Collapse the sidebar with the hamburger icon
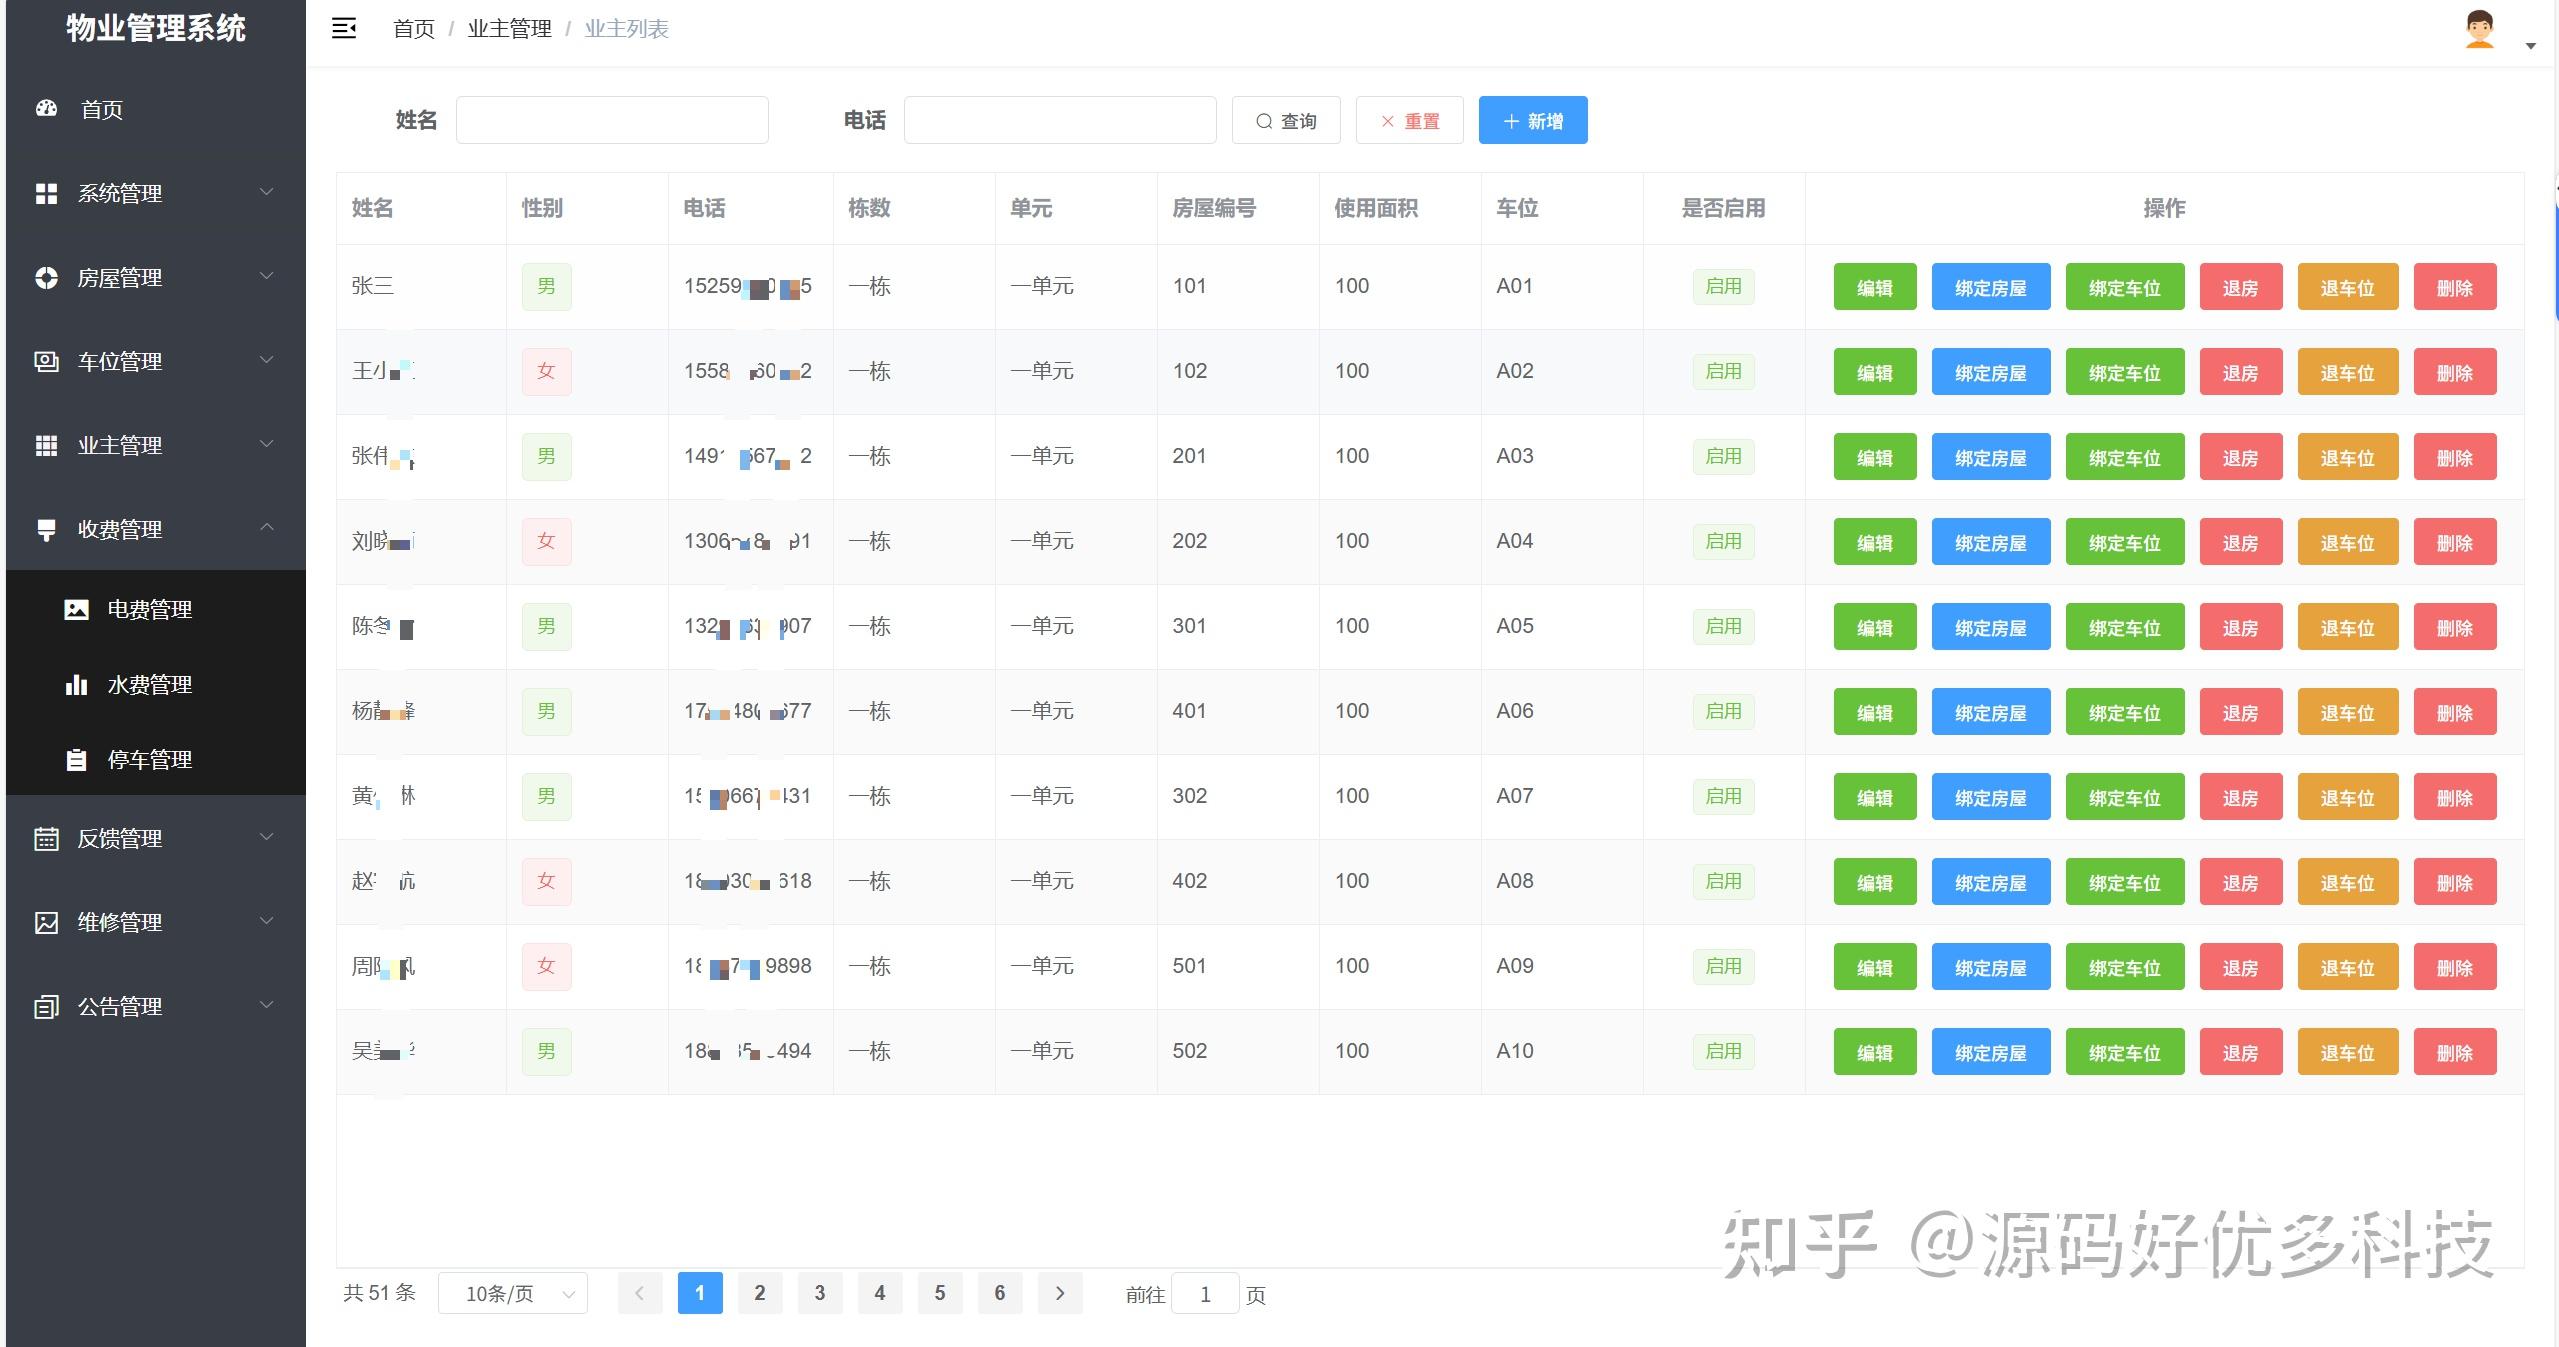Viewport: 2559px width, 1347px height. click(344, 28)
